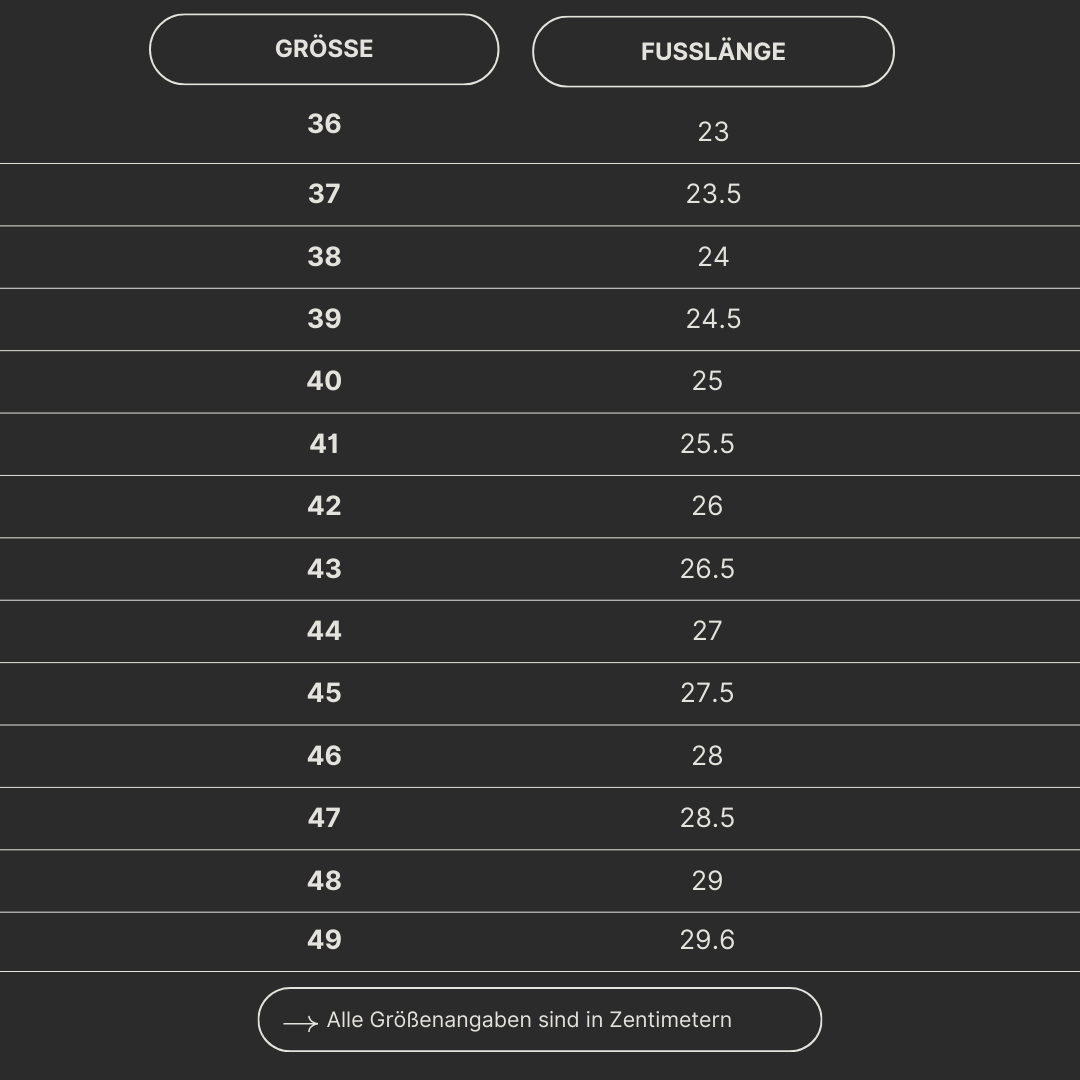
Task: Pick size 46 from the table
Action: pos(324,756)
